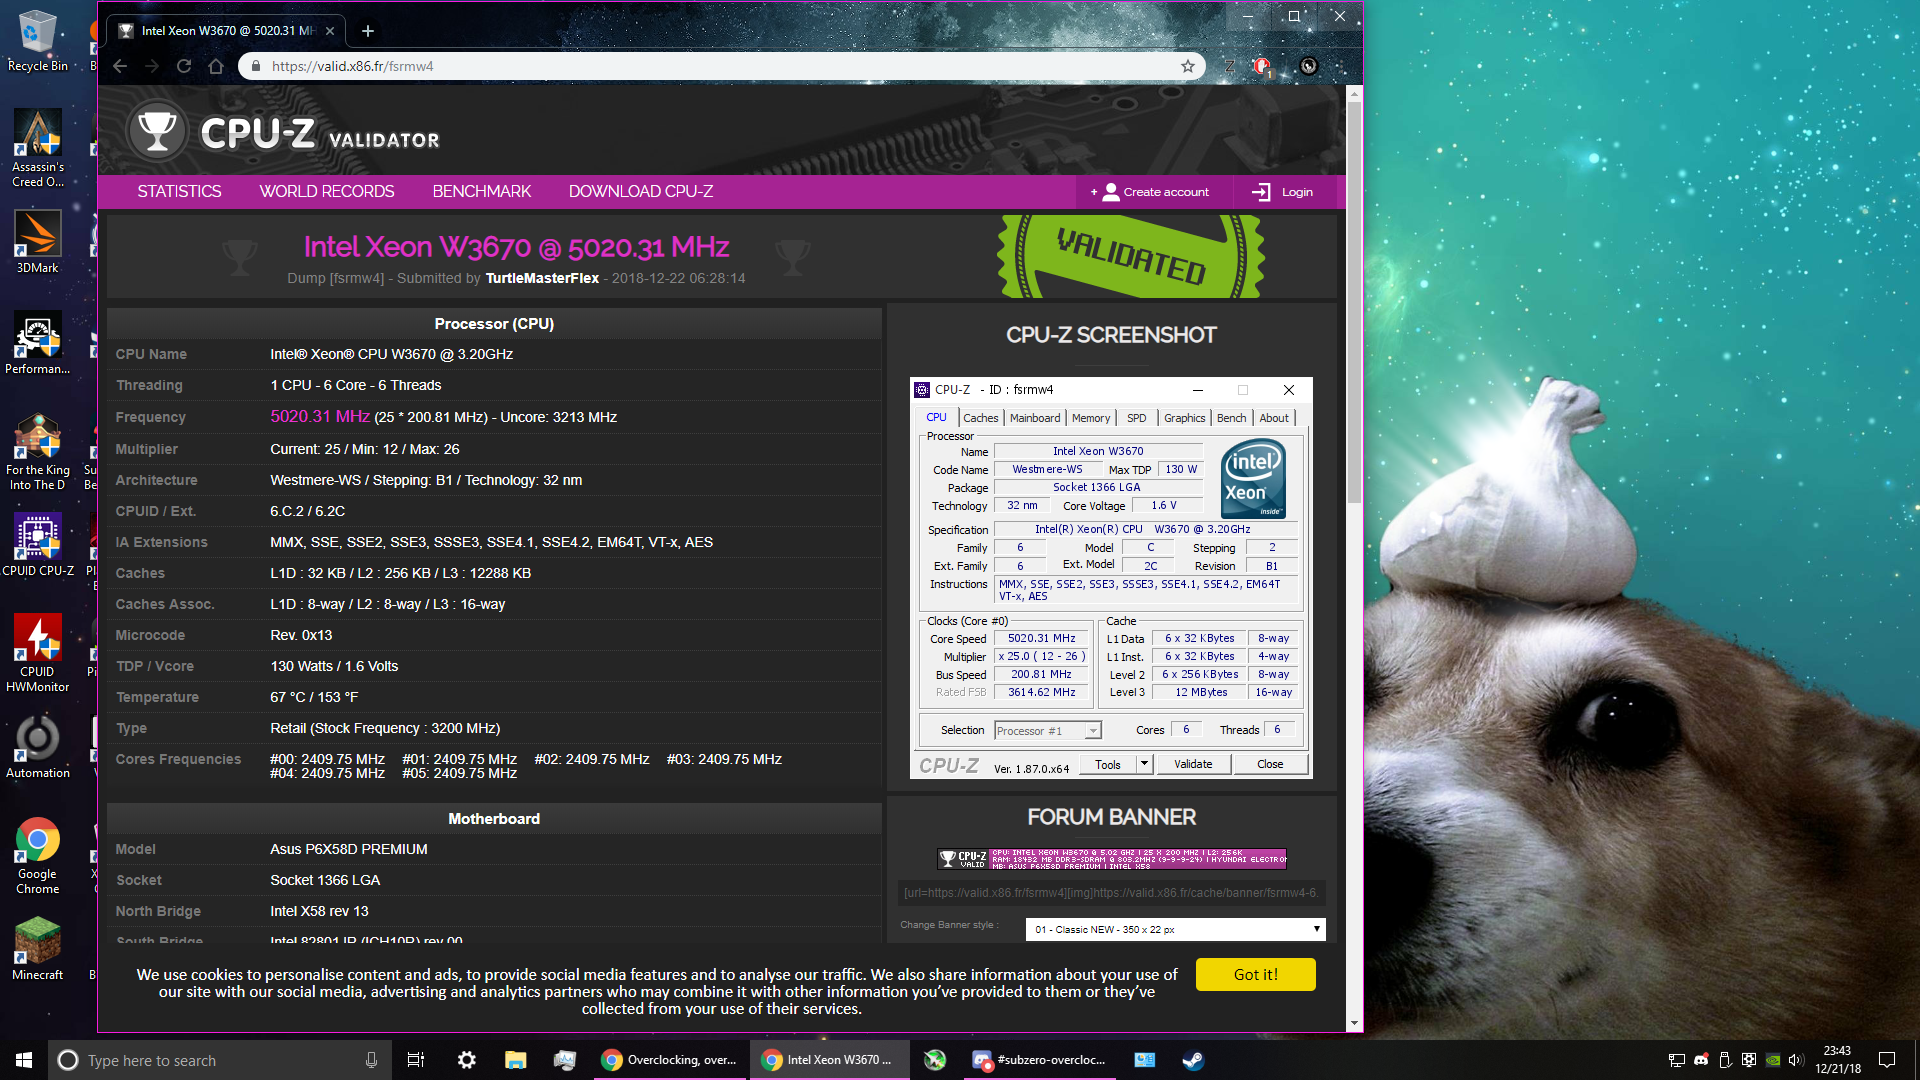
Task: Open TurtleMasterFlex submitter profile link
Action: [542, 278]
